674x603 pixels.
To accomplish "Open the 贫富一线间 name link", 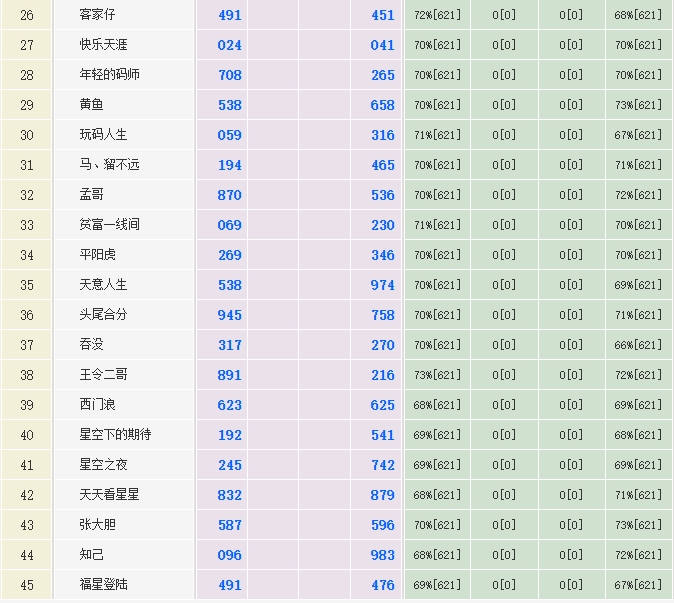I will (110, 225).
